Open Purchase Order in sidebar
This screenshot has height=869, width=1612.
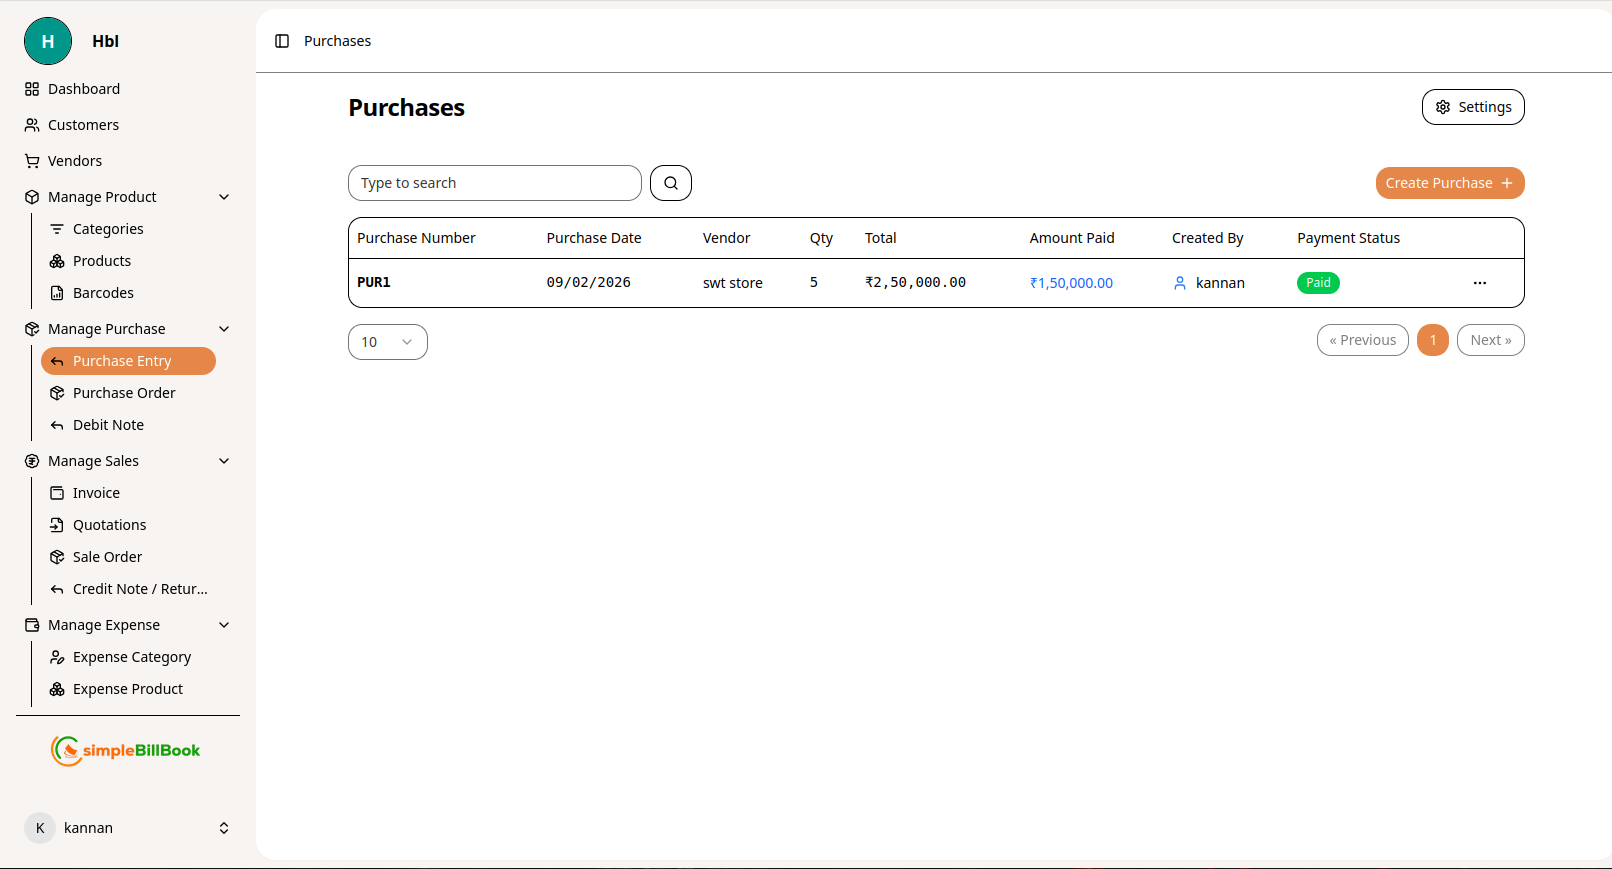click(124, 393)
